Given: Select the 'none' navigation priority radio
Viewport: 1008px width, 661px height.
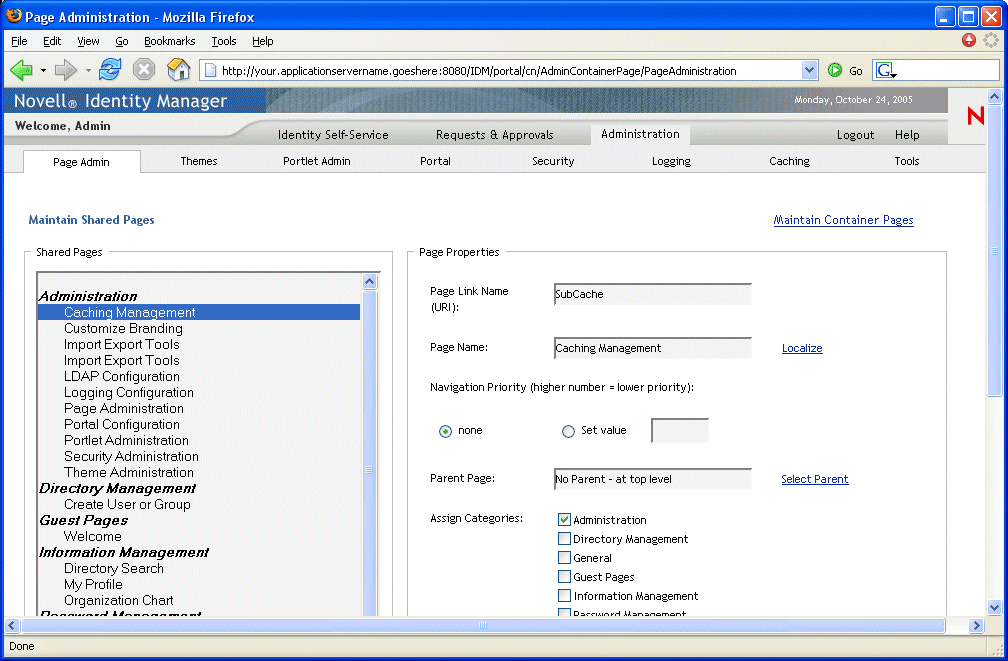Looking at the screenshot, I should point(445,431).
